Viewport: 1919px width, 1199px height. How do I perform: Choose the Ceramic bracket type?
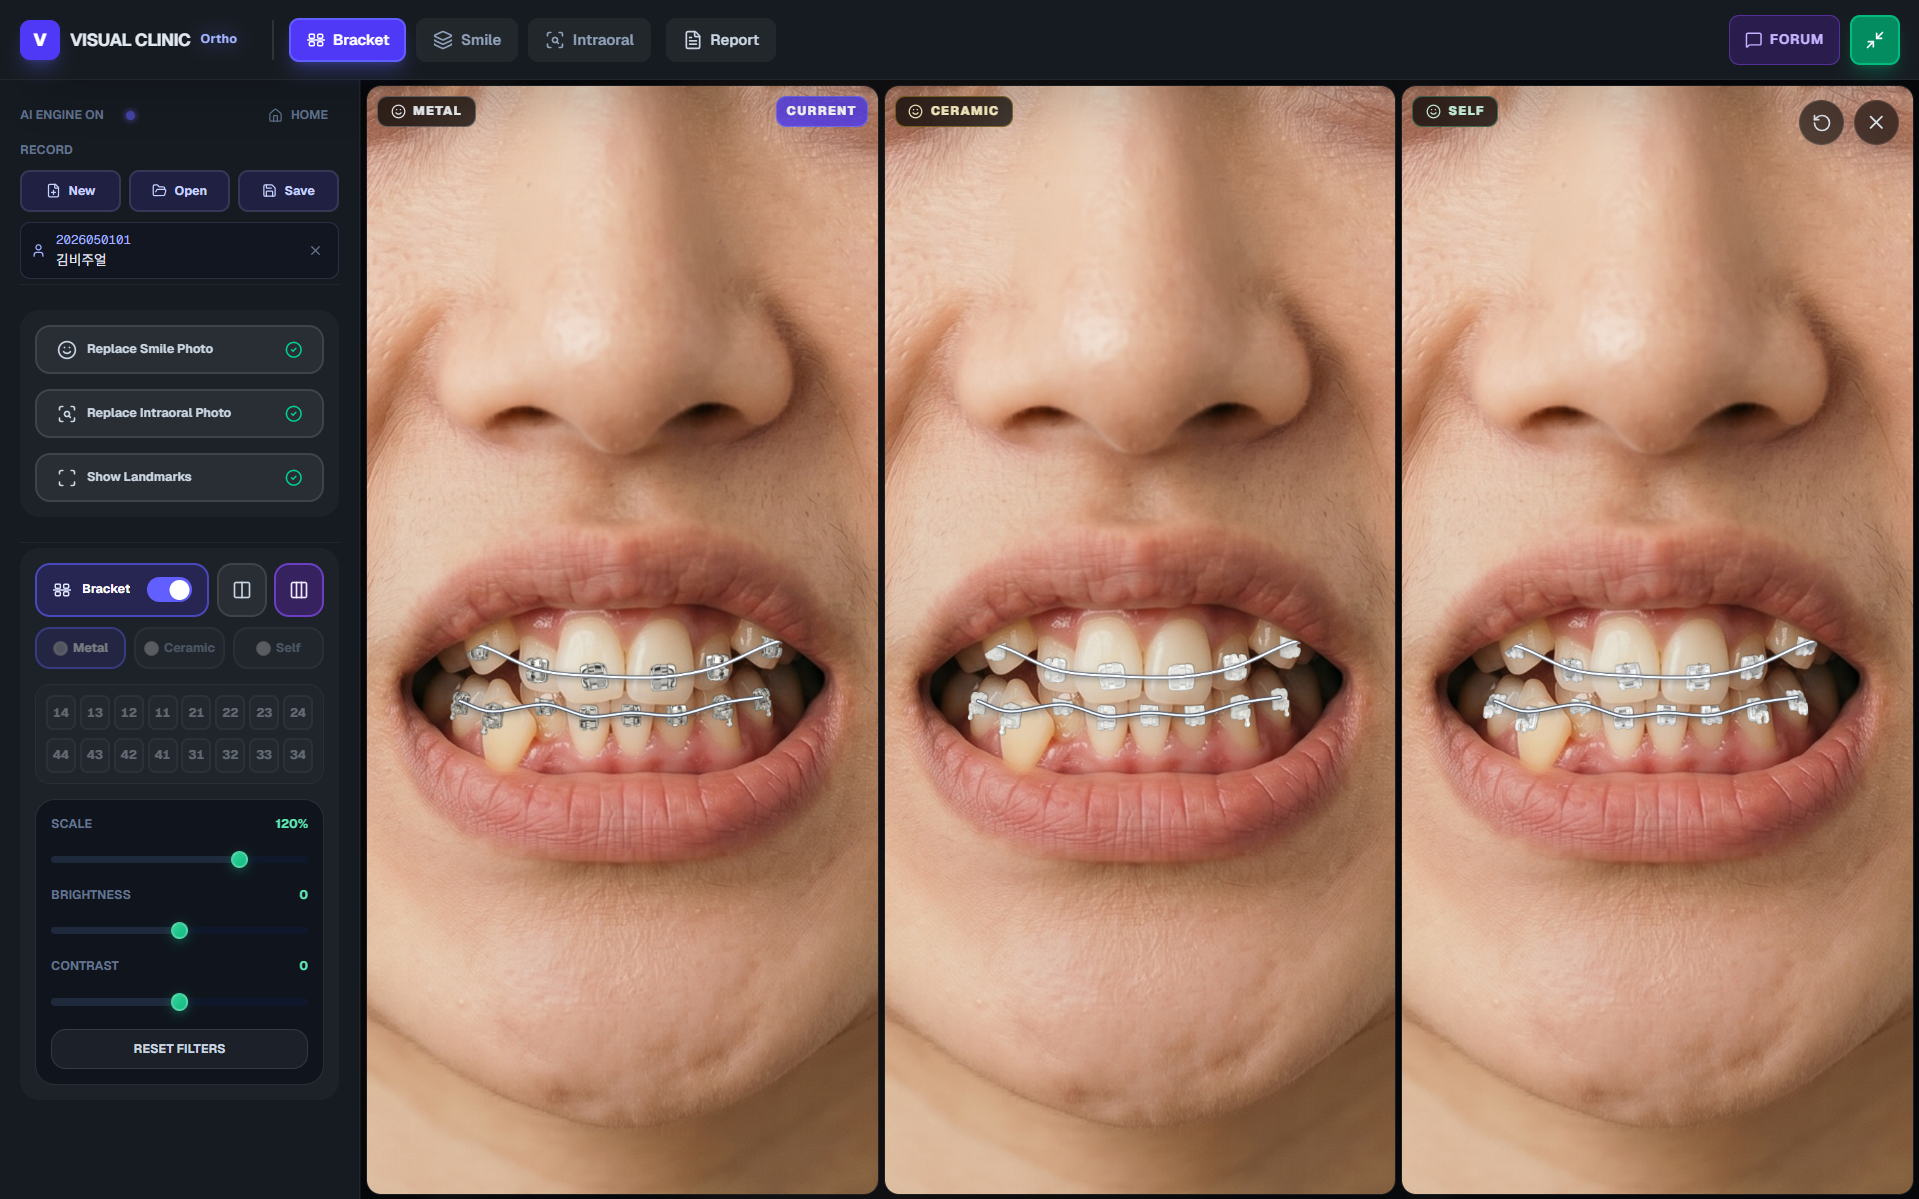pos(179,648)
